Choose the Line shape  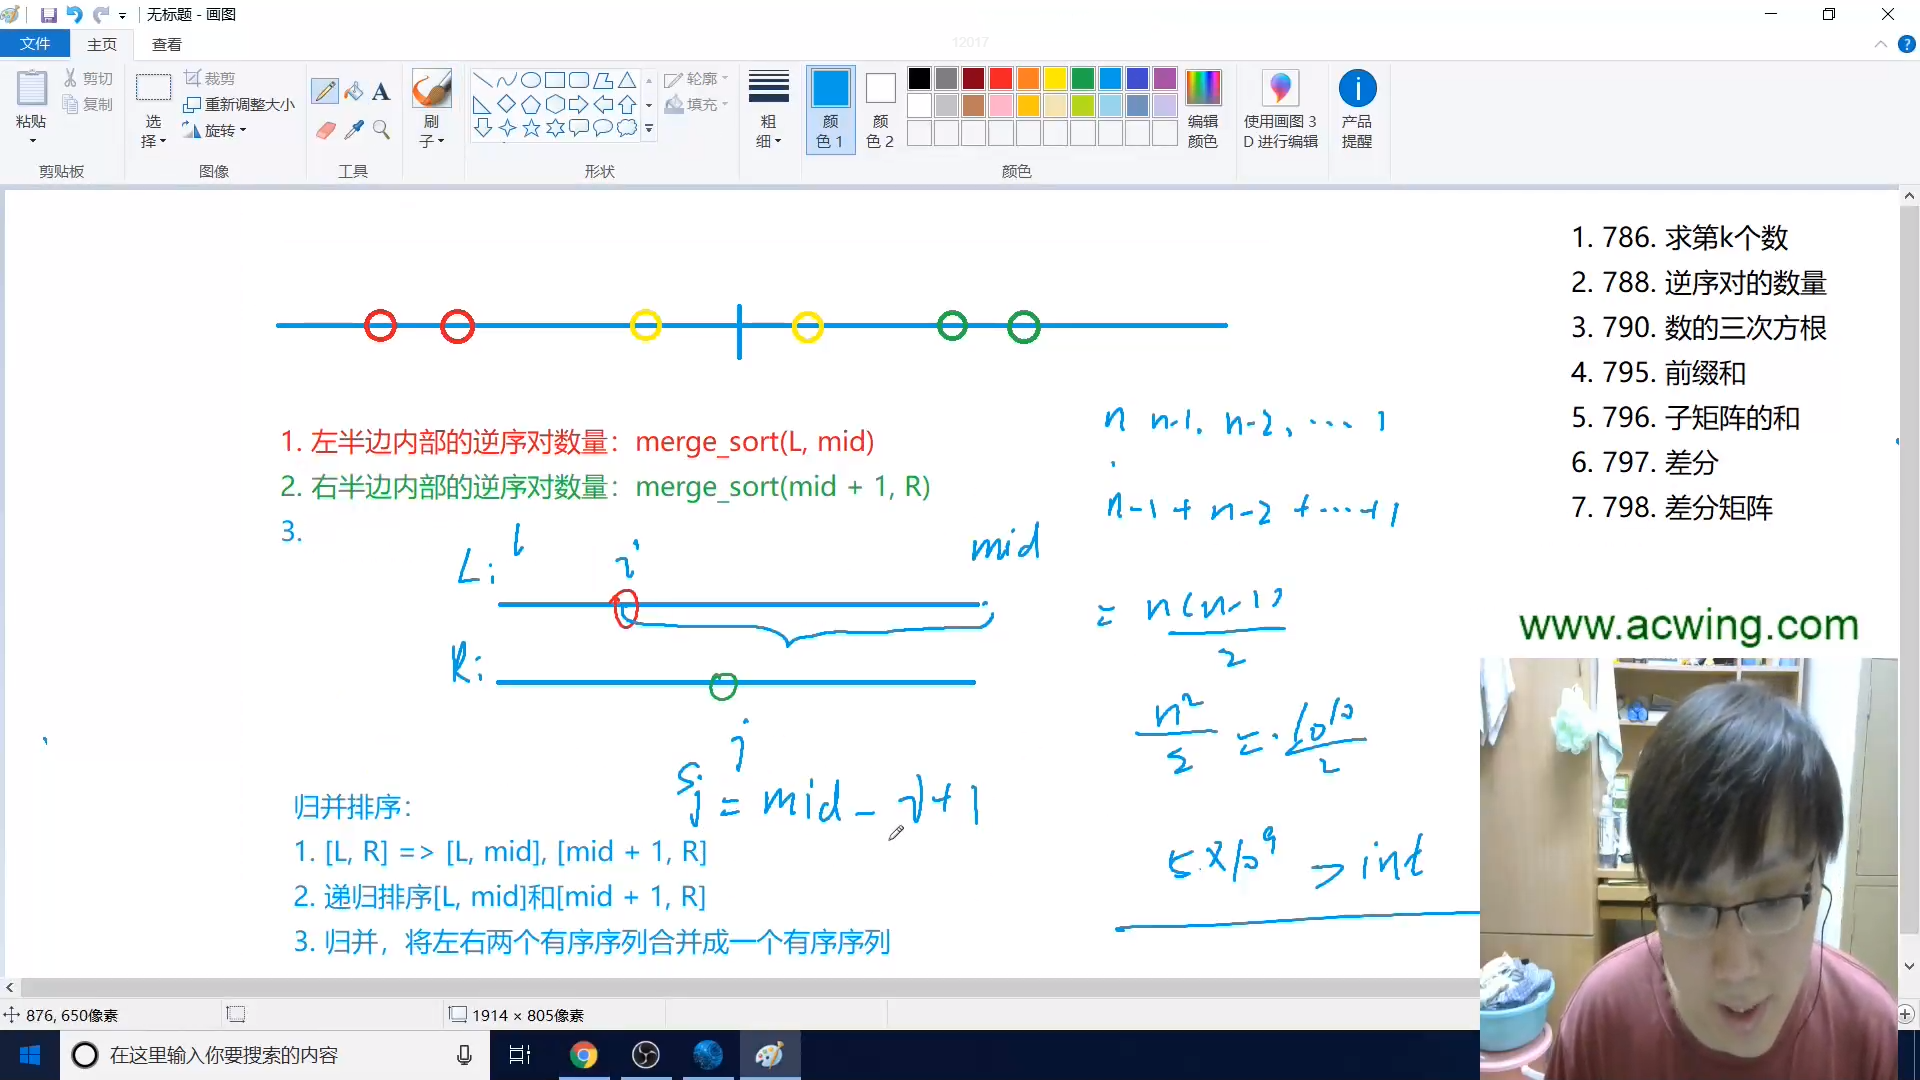click(482, 80)
